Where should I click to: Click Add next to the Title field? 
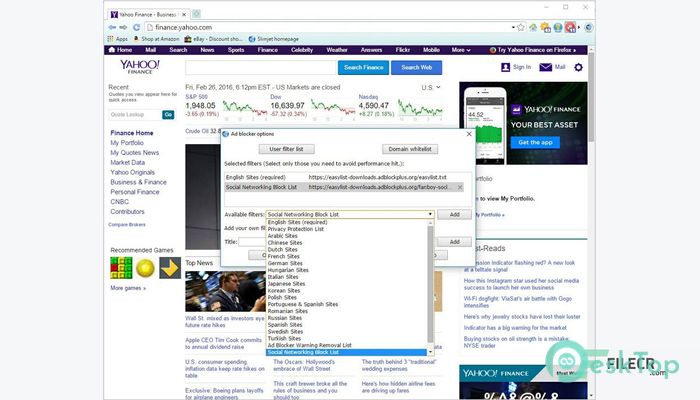(454, 242)
